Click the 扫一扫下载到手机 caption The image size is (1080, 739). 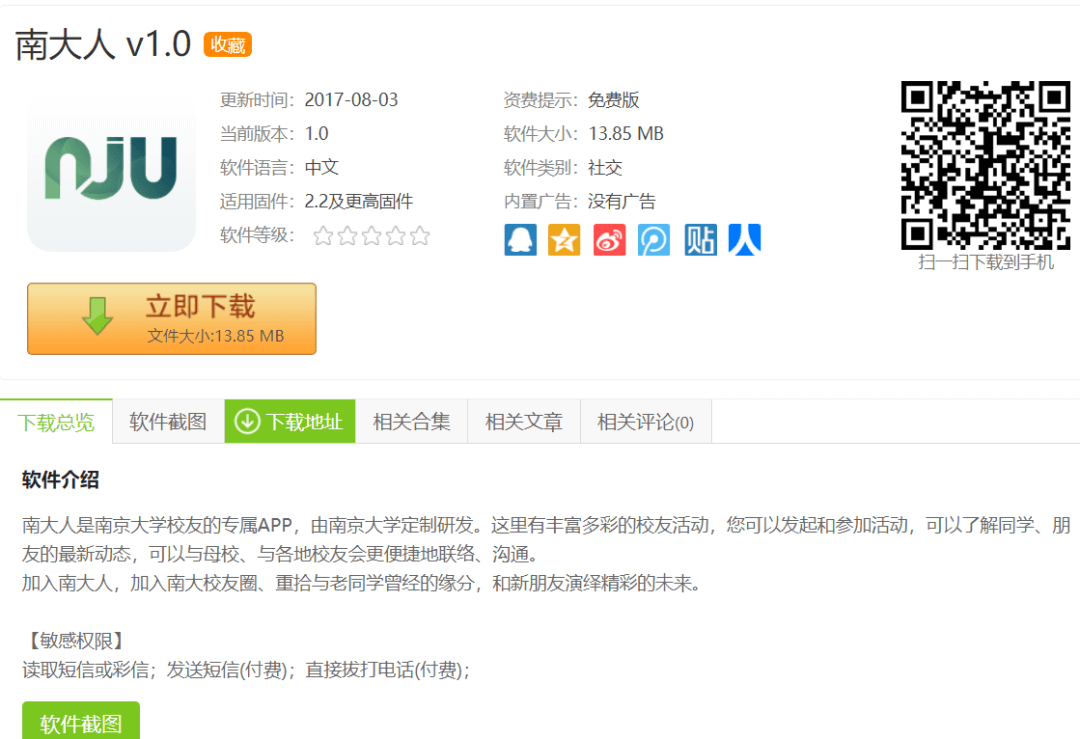pyautogui.click(x=986, y=262)
